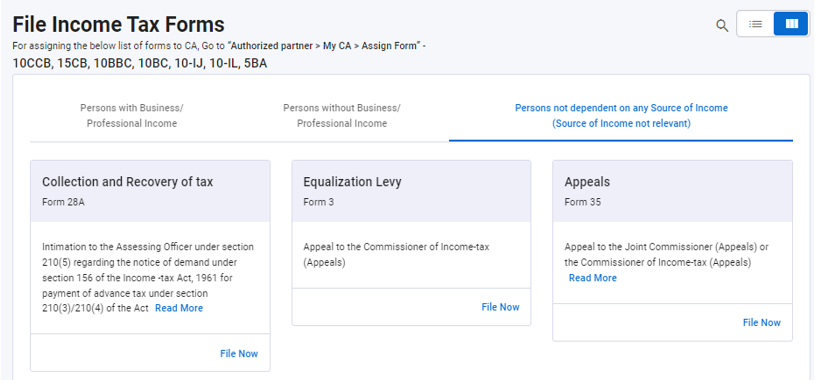The width and height of the screenshot is (820, 389).
Task: Expand Read More in Form 28A card
Action: [179, 308]
